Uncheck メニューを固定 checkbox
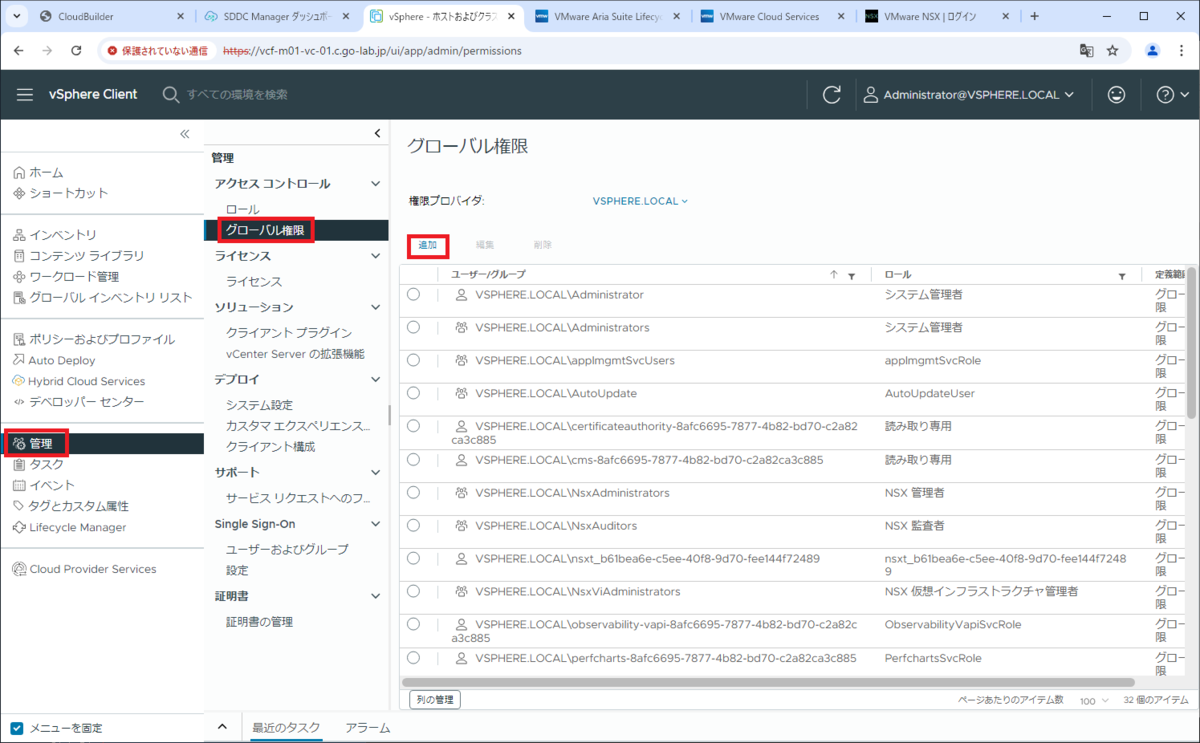This screenshot has height=743, width=1200. [x=17, y=728]
